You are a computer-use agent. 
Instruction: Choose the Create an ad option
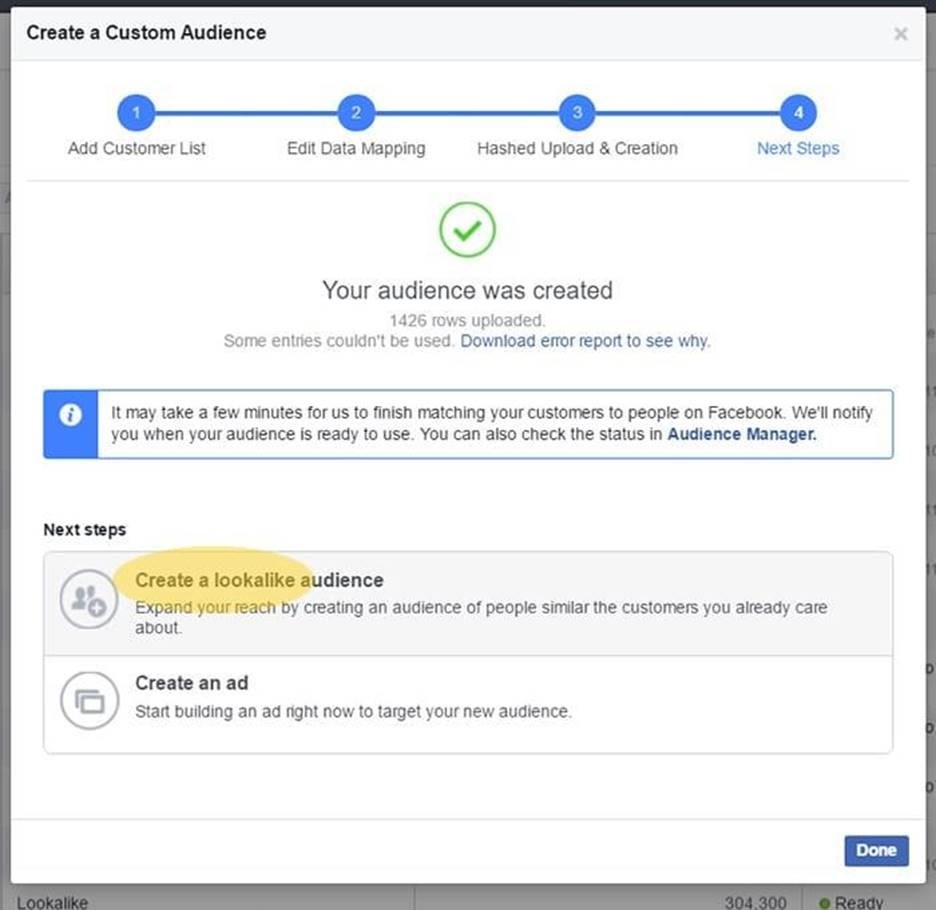point(192,683)
